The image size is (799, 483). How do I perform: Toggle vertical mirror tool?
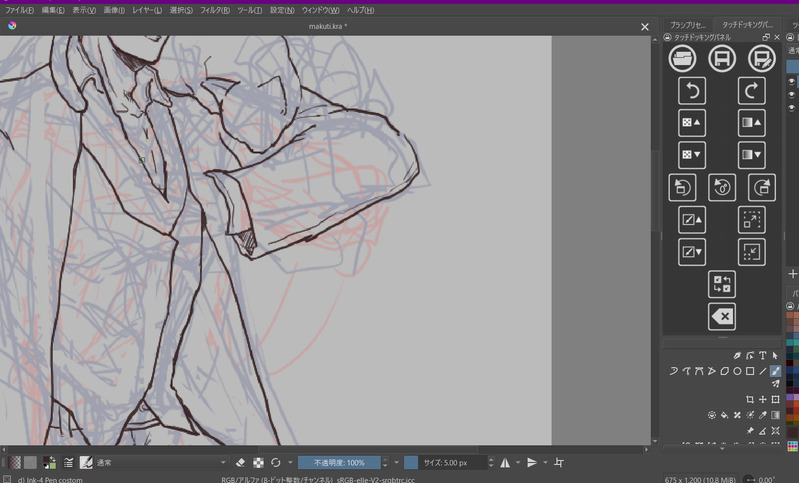click(x=532, y=463)
